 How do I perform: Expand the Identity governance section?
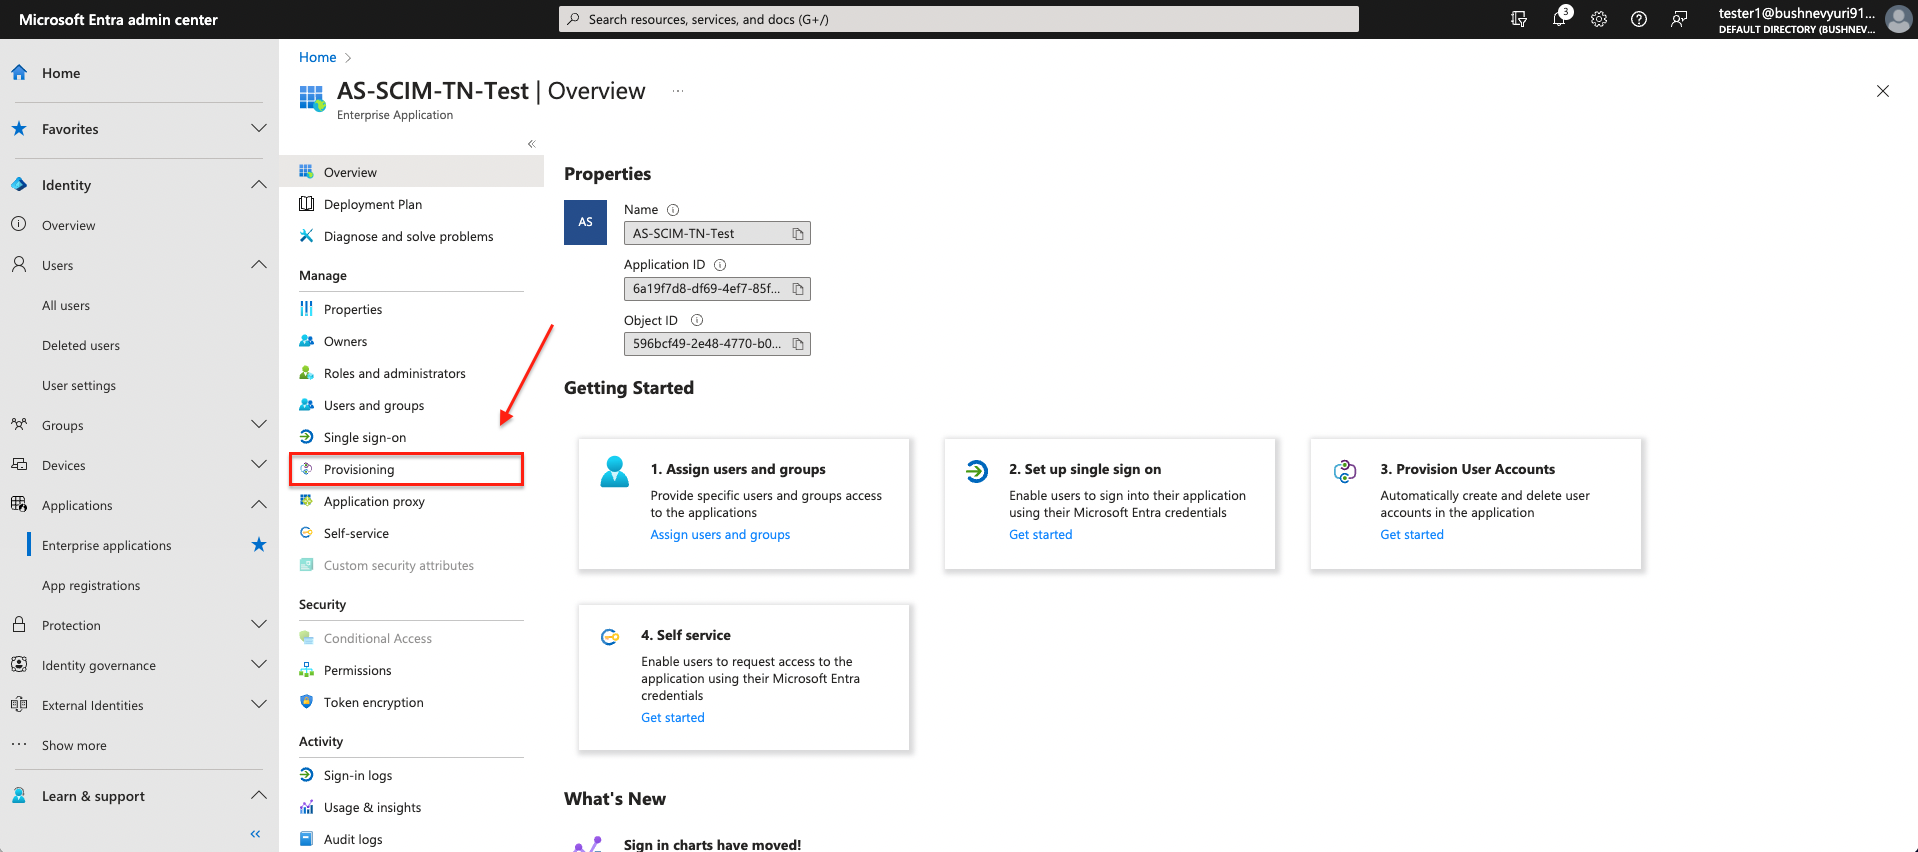(259, 664)
